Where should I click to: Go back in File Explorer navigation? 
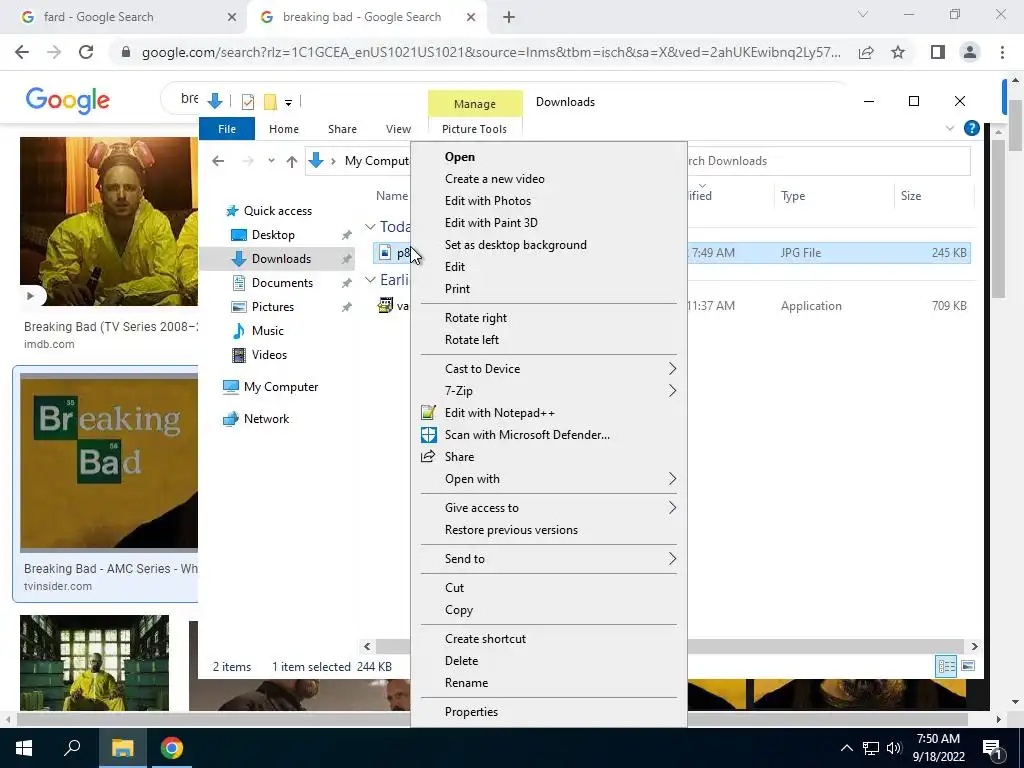point(218,161)
